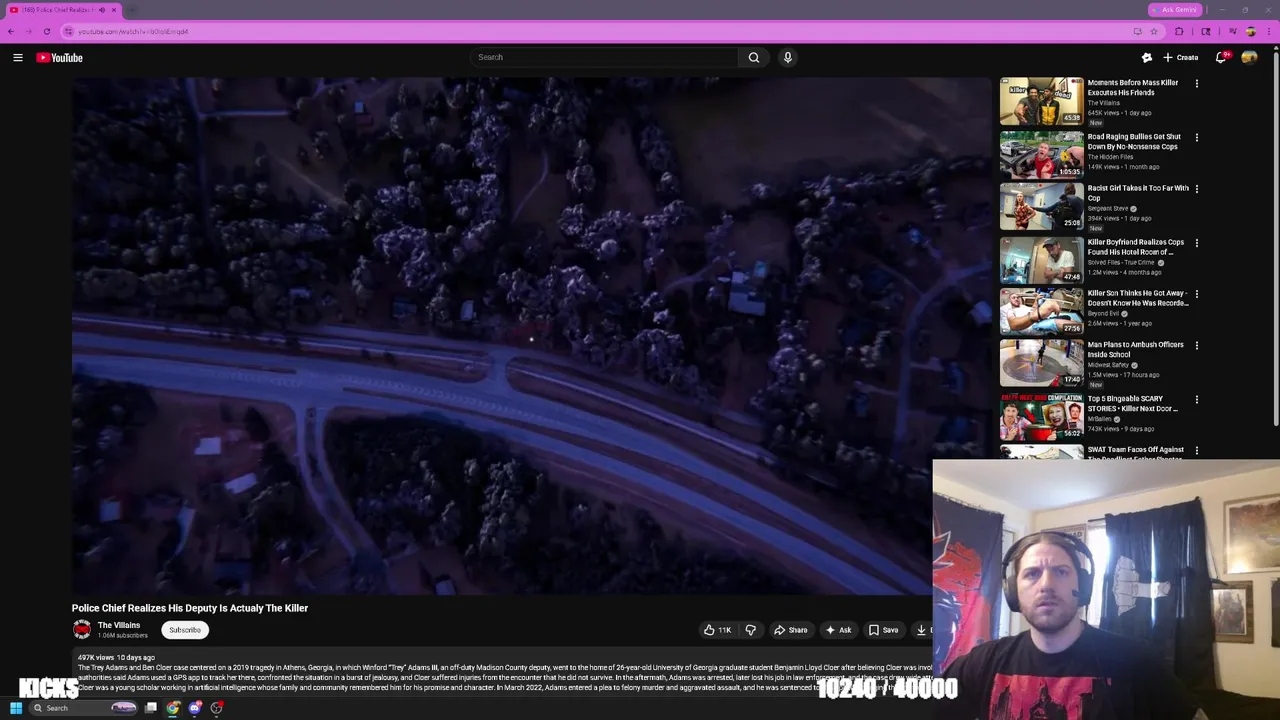The width and height of the screenshot is (1280, 720).
Task: Open 'Midwest Safety' channel name
Action: 1108,365
